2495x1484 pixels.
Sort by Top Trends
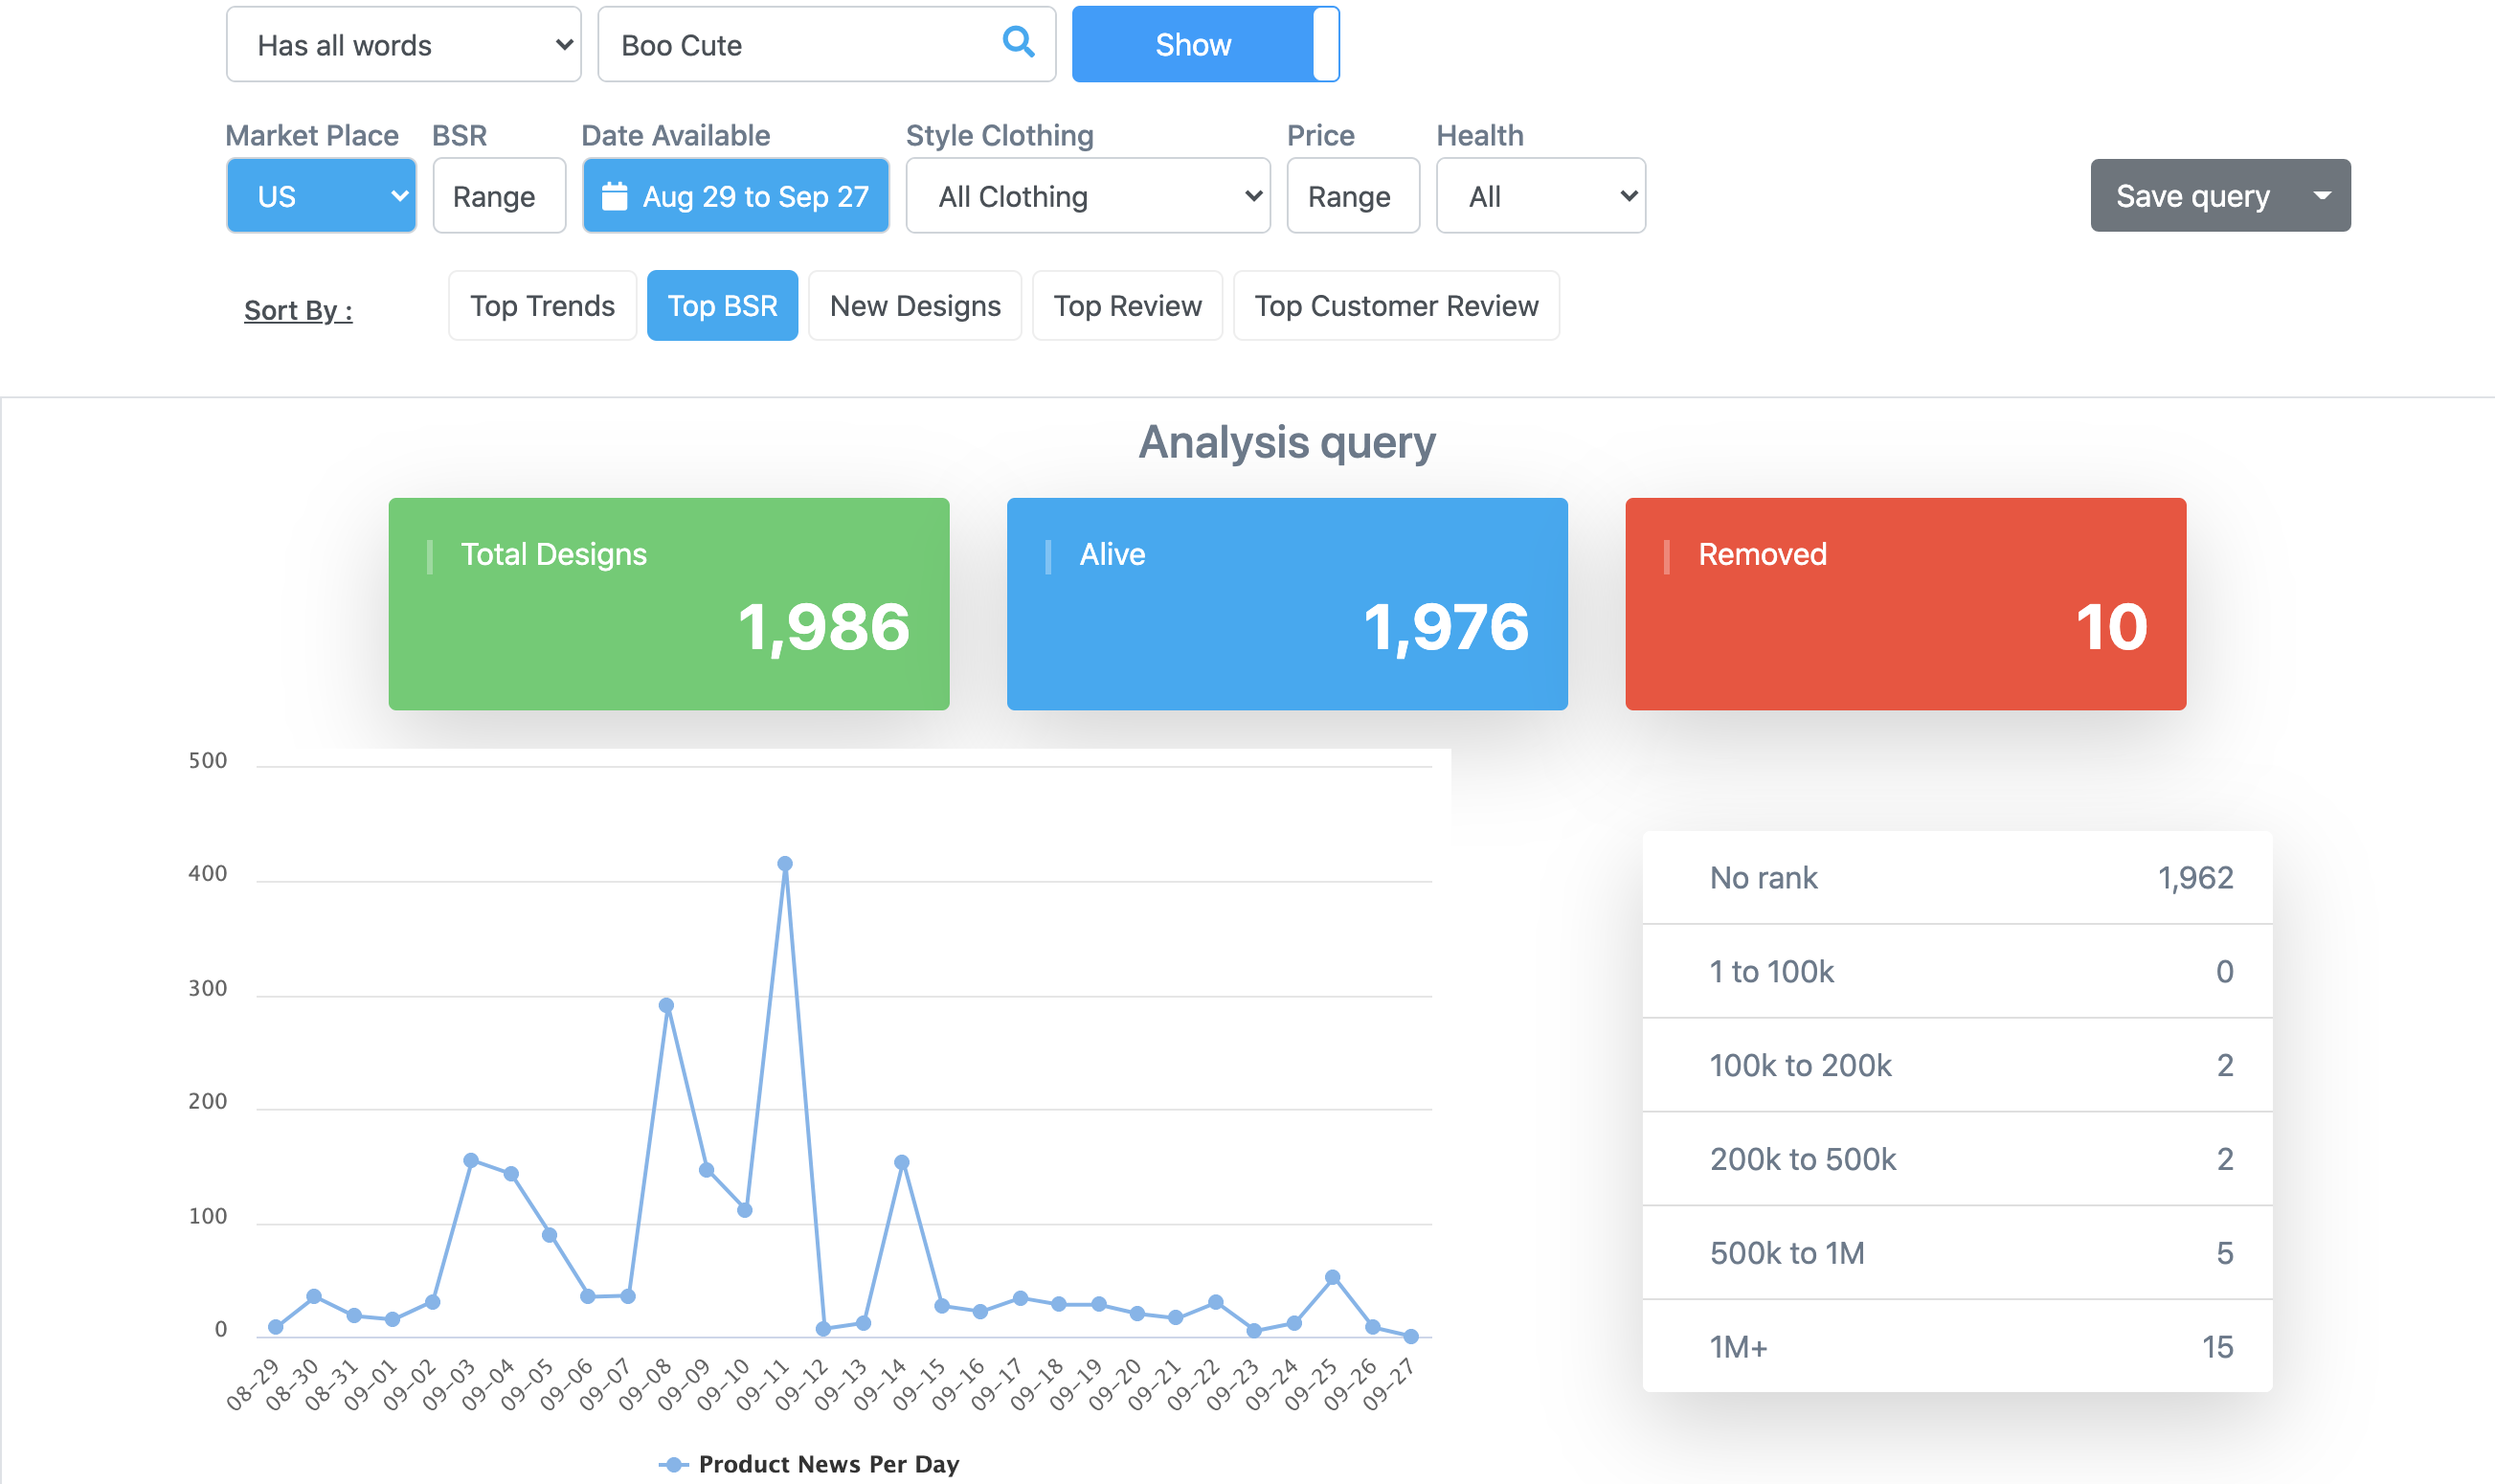(542, 306)
